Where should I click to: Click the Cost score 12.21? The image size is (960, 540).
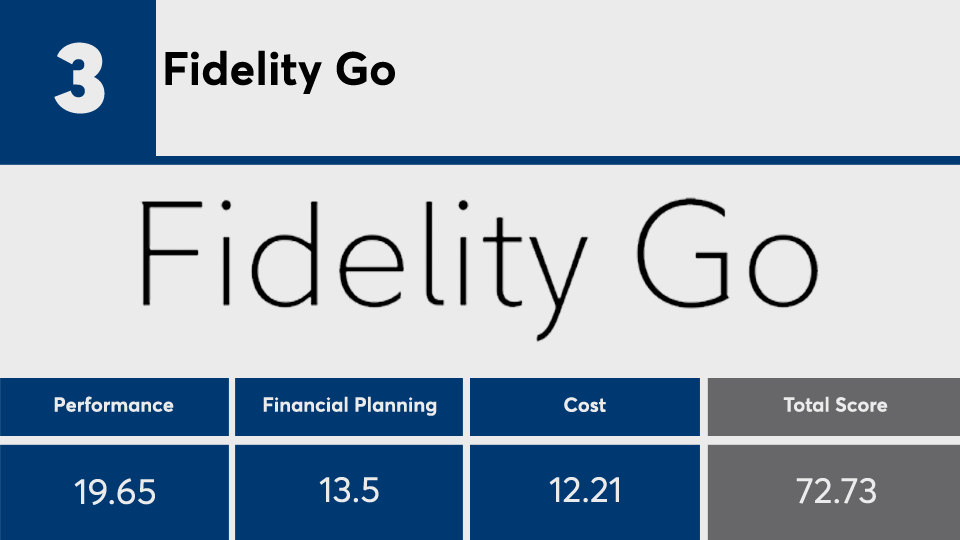pyautogui.click(x=585, y=491)
